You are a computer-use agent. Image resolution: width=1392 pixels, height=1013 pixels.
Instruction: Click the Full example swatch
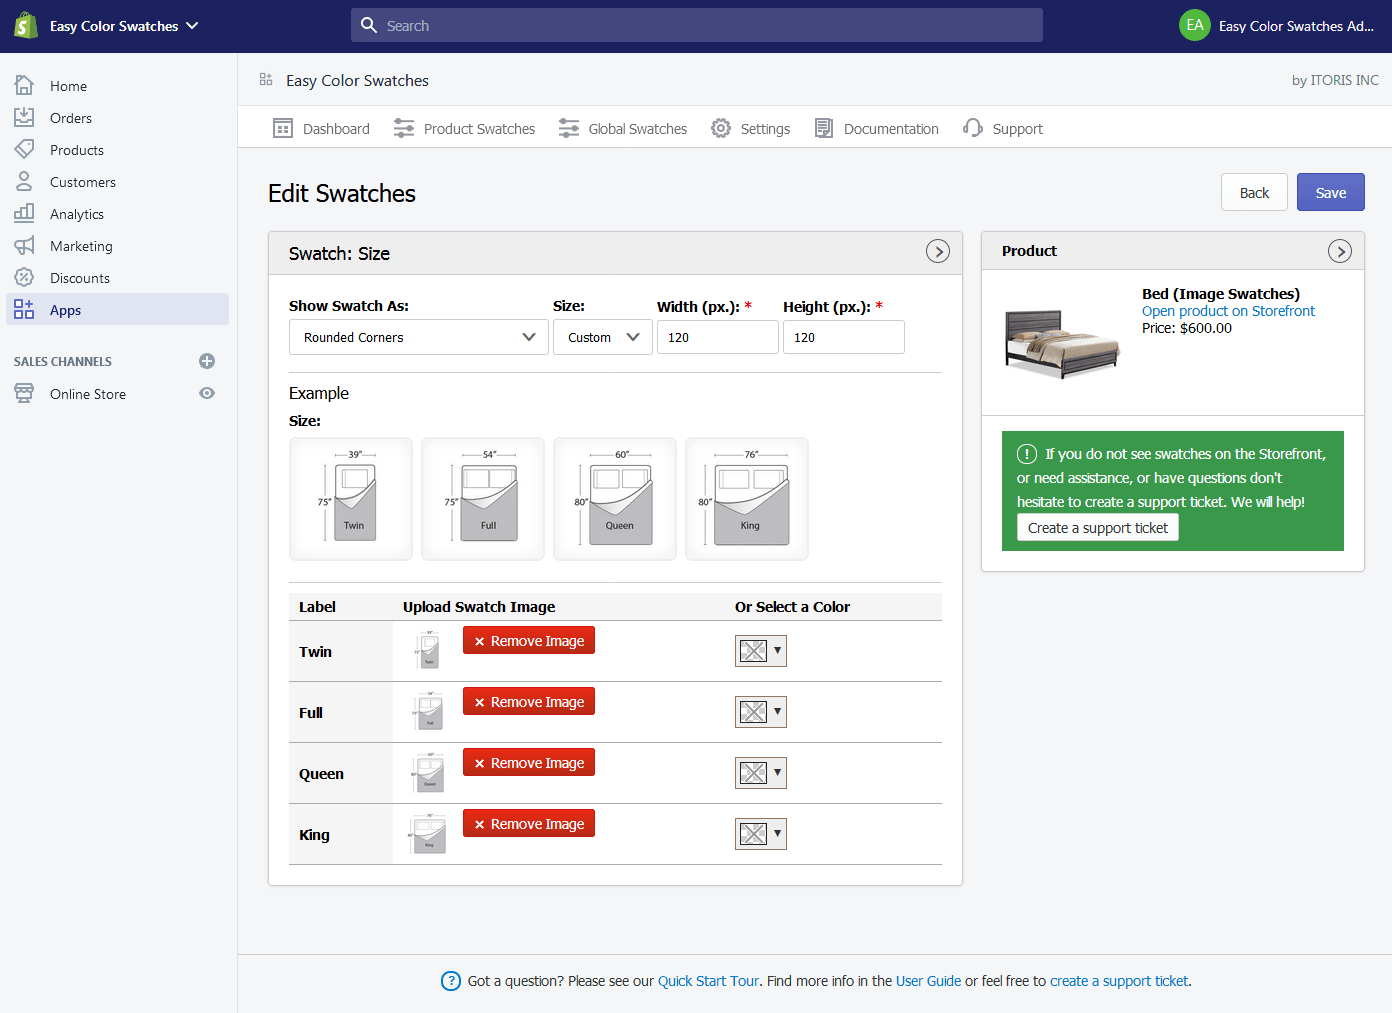click(483, 499)
